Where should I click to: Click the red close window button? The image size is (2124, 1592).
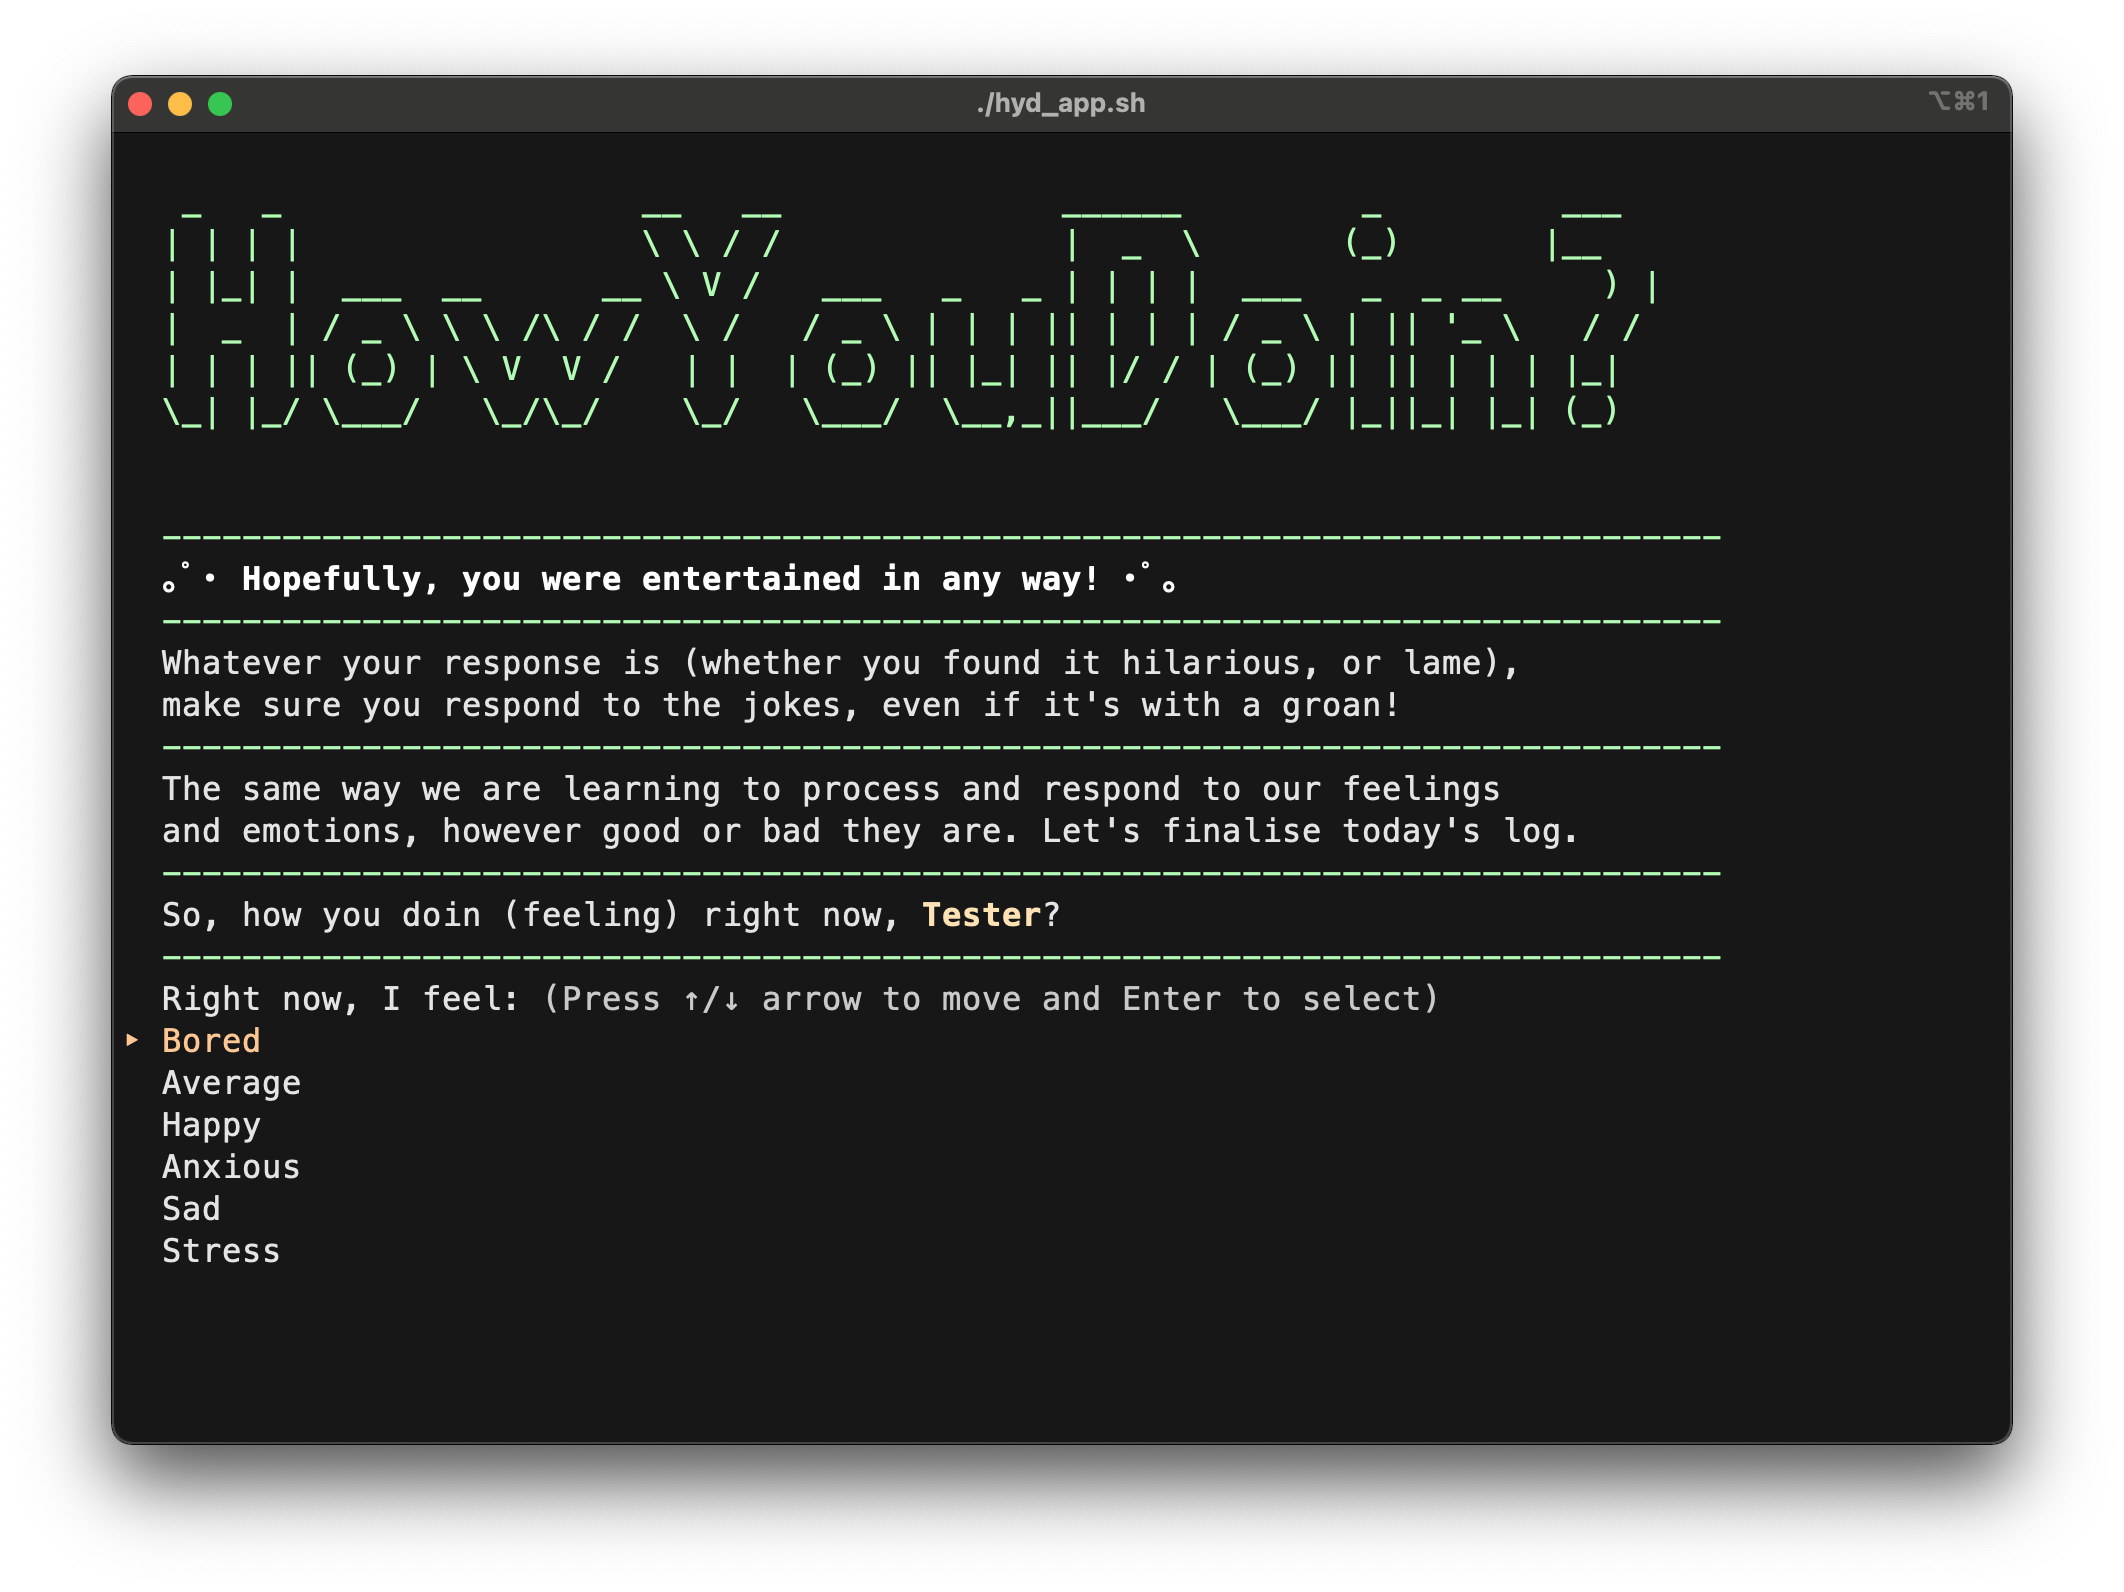[x=140, y=104]
